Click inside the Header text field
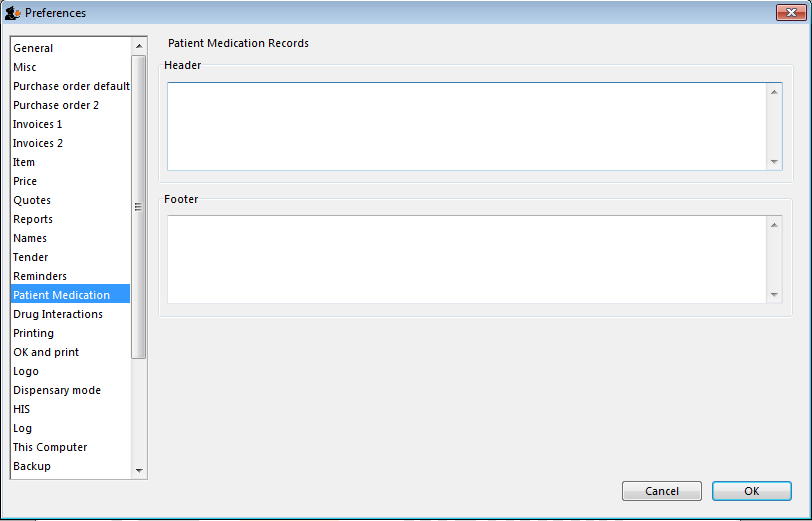Screen dimensions: 812x521 pos(465,126)
